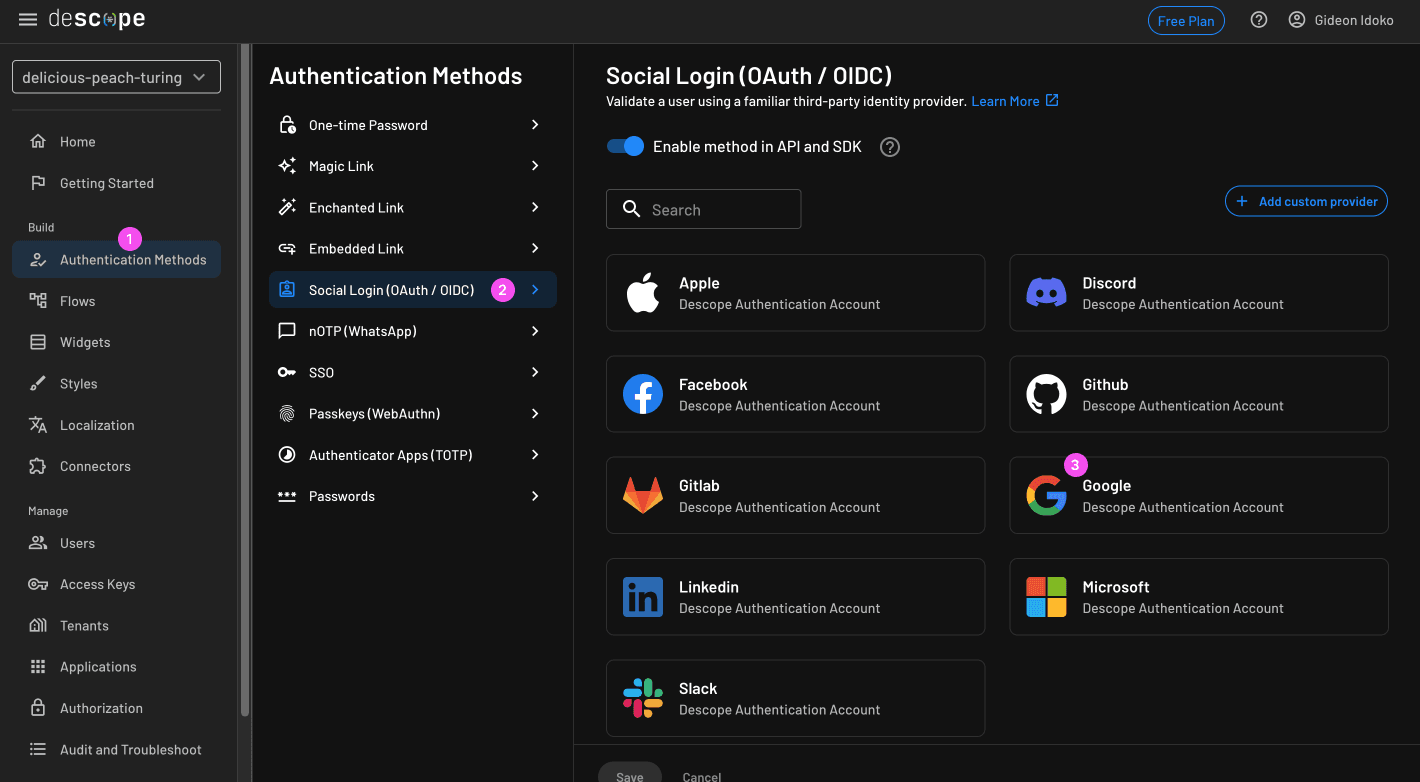Open the Learn More link
1420x782 pixels.
(1015, 101)
